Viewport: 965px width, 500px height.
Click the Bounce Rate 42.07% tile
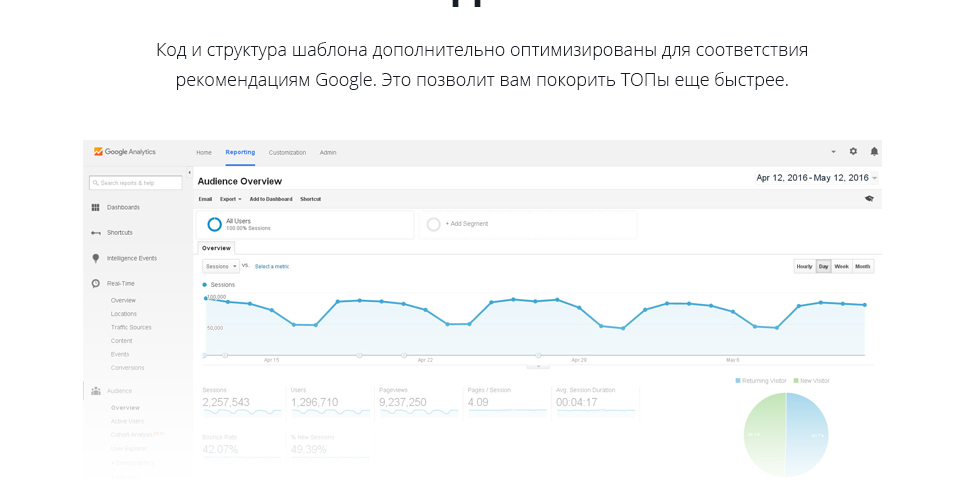click(x=242, y=447)
